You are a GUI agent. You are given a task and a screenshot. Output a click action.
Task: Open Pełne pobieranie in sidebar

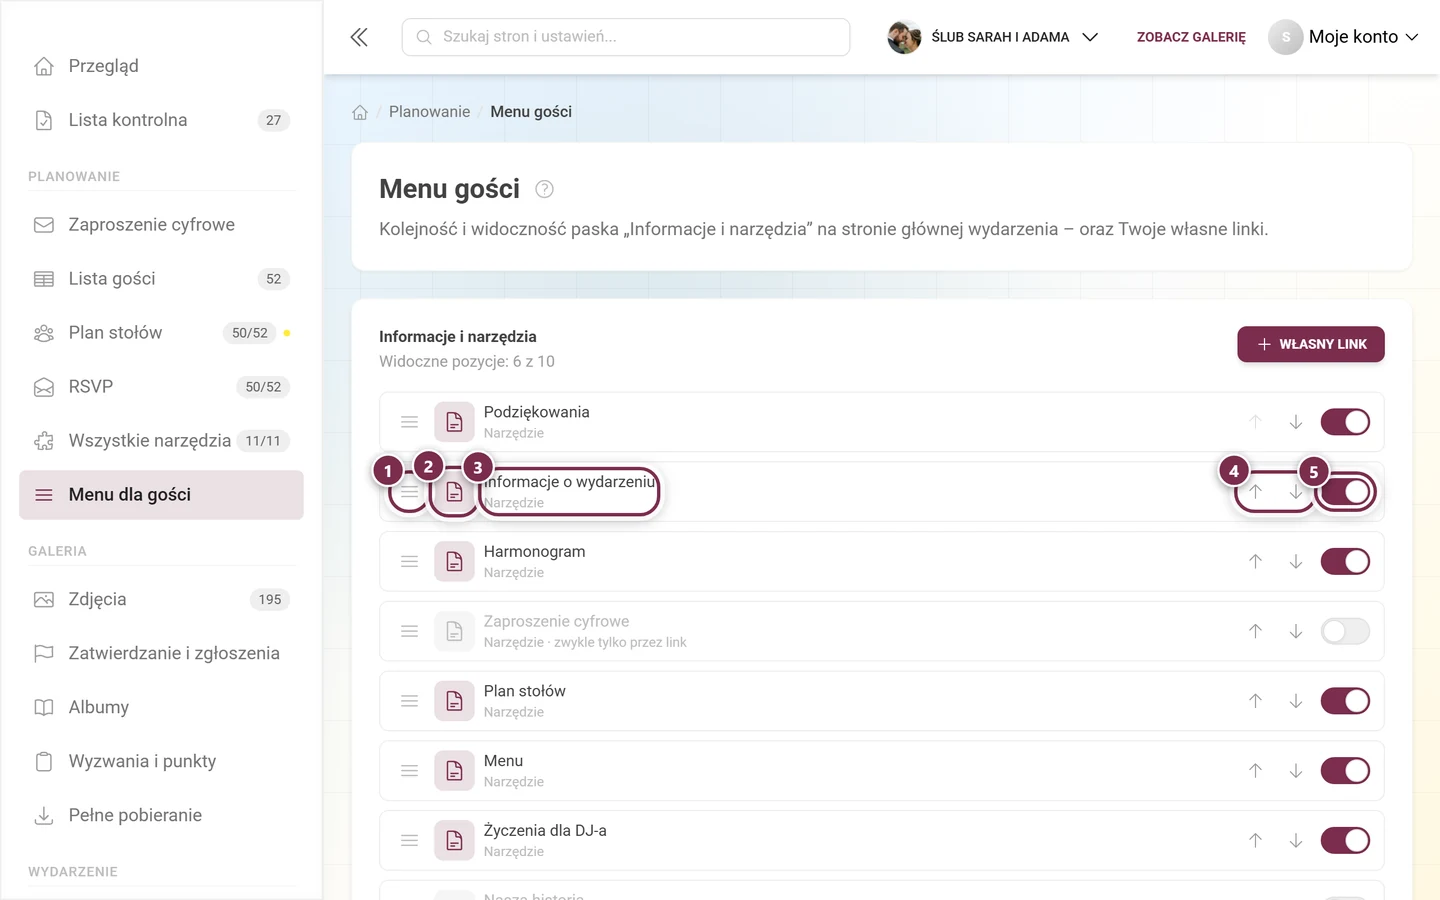point(161,816)
